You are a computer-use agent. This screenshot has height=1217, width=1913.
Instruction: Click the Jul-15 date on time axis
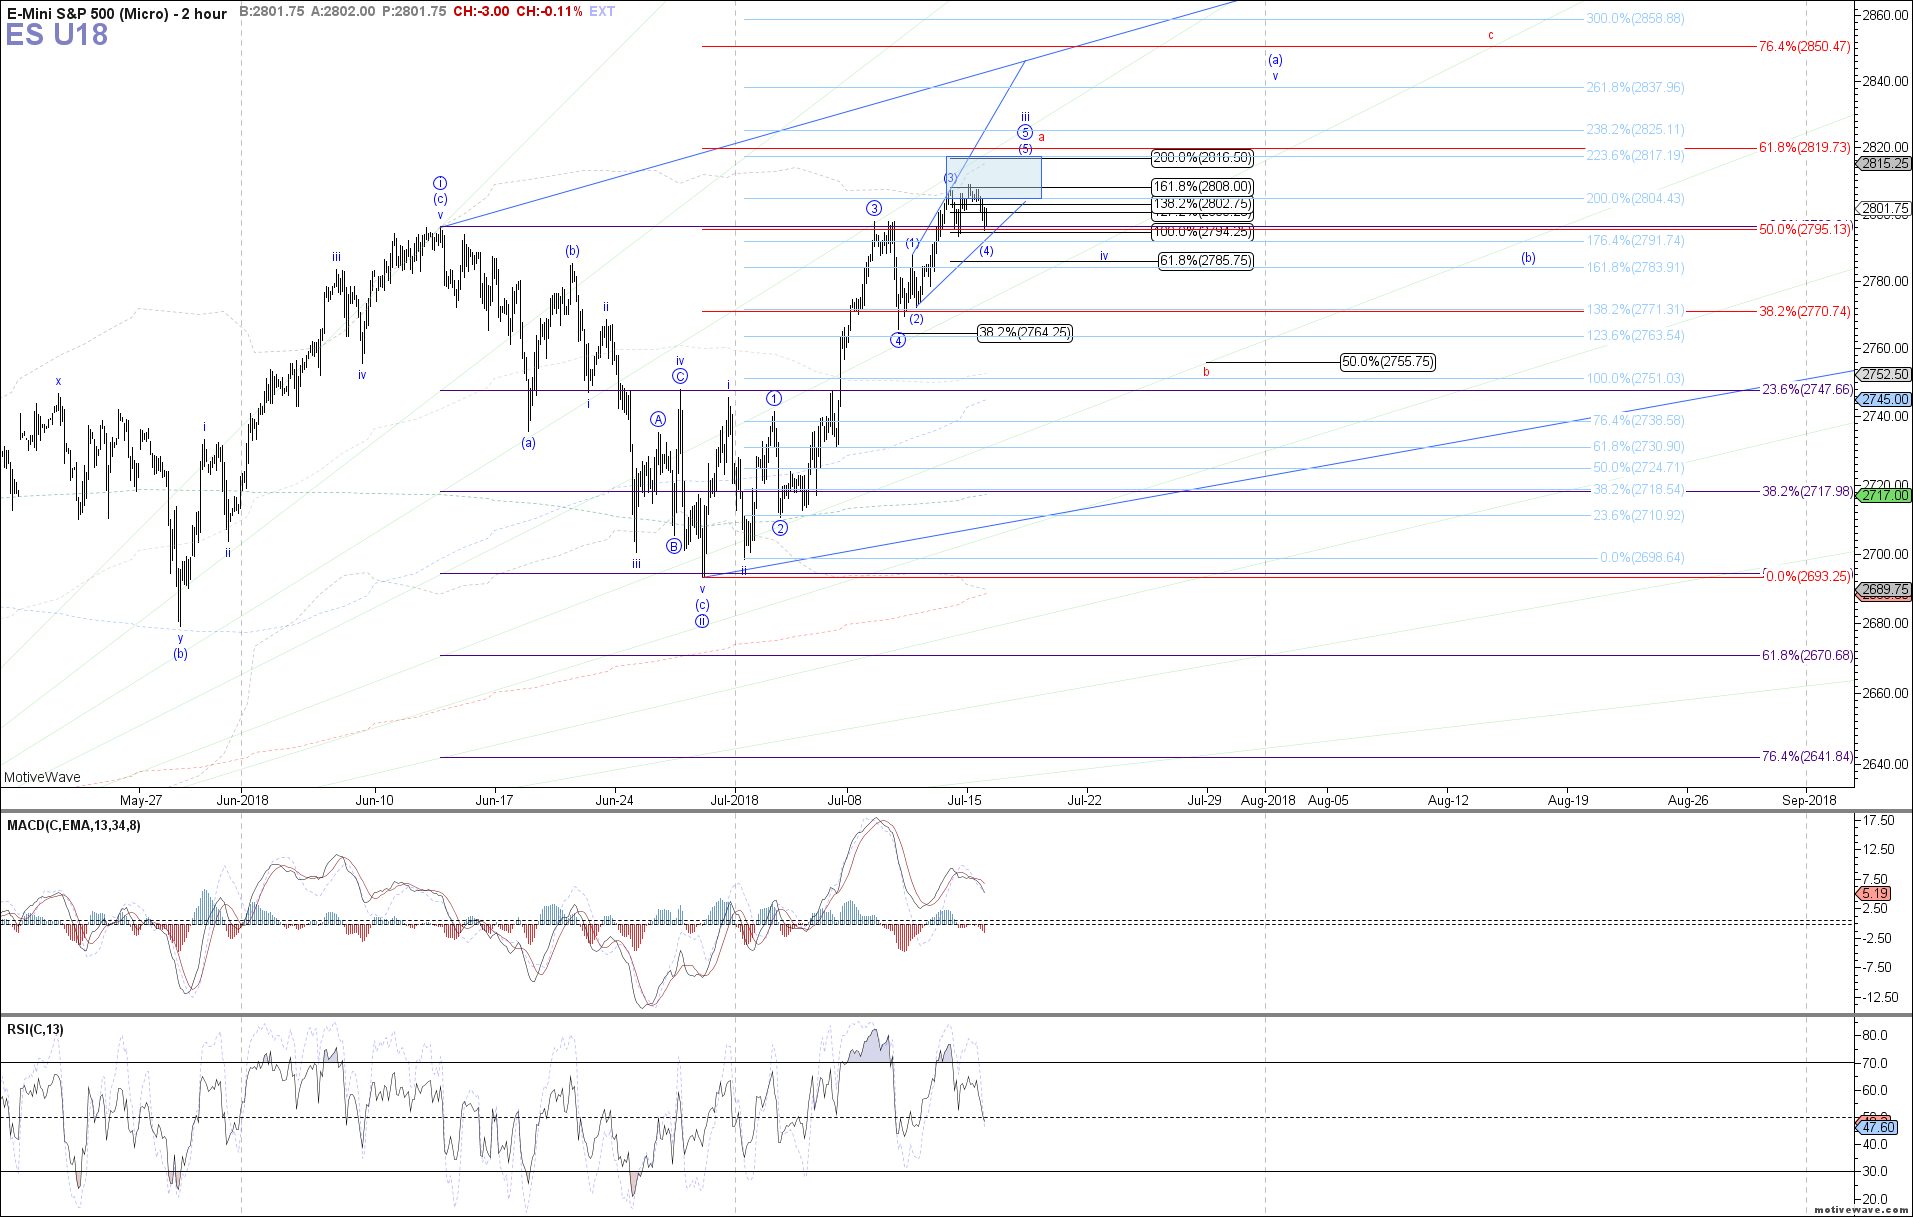click(x=964, y=800)
